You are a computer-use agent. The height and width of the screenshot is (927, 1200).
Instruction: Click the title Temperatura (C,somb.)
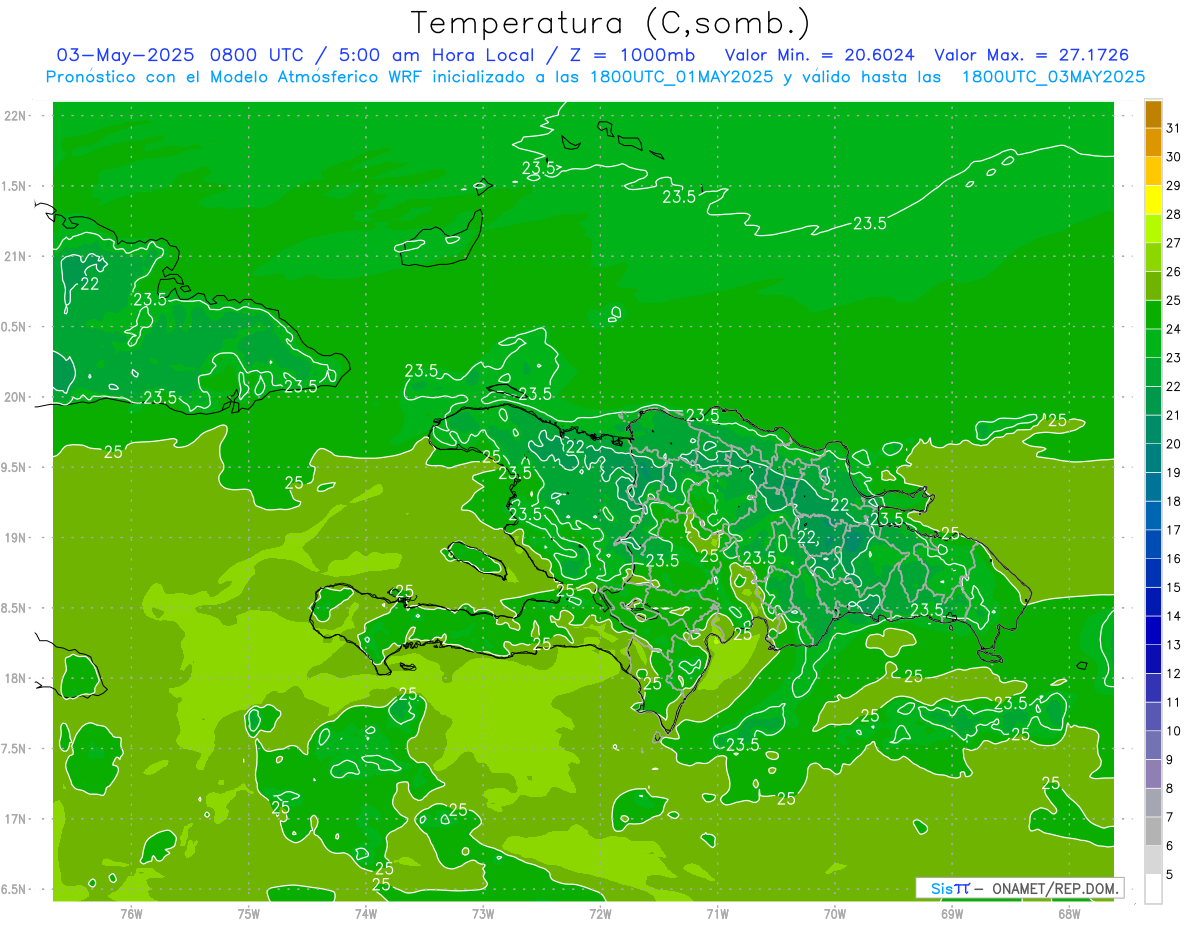(x=610, y=22)
